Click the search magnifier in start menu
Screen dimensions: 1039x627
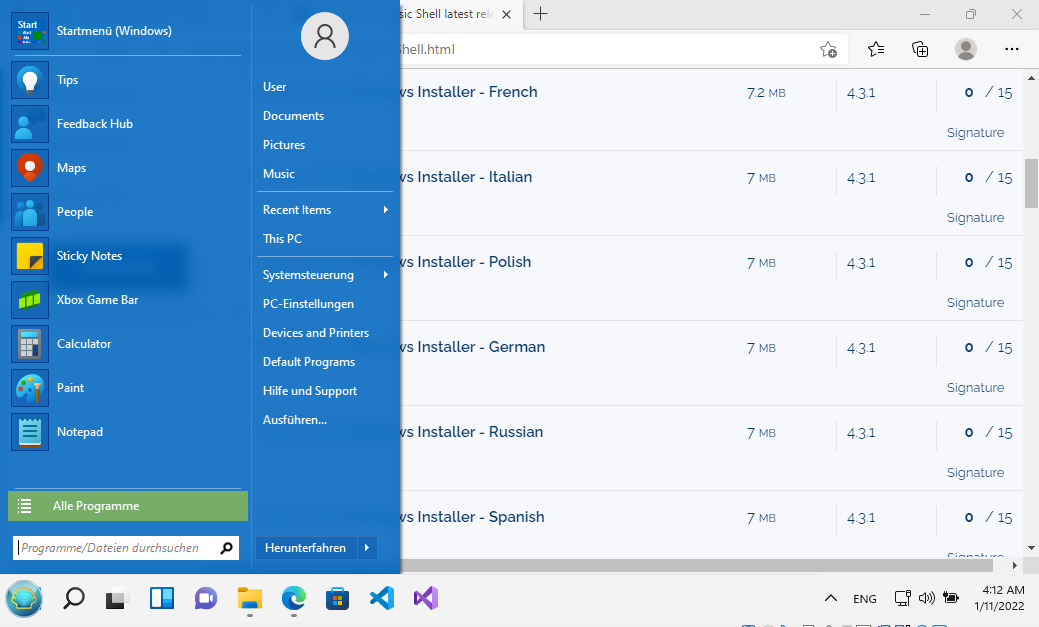(227, 548)
